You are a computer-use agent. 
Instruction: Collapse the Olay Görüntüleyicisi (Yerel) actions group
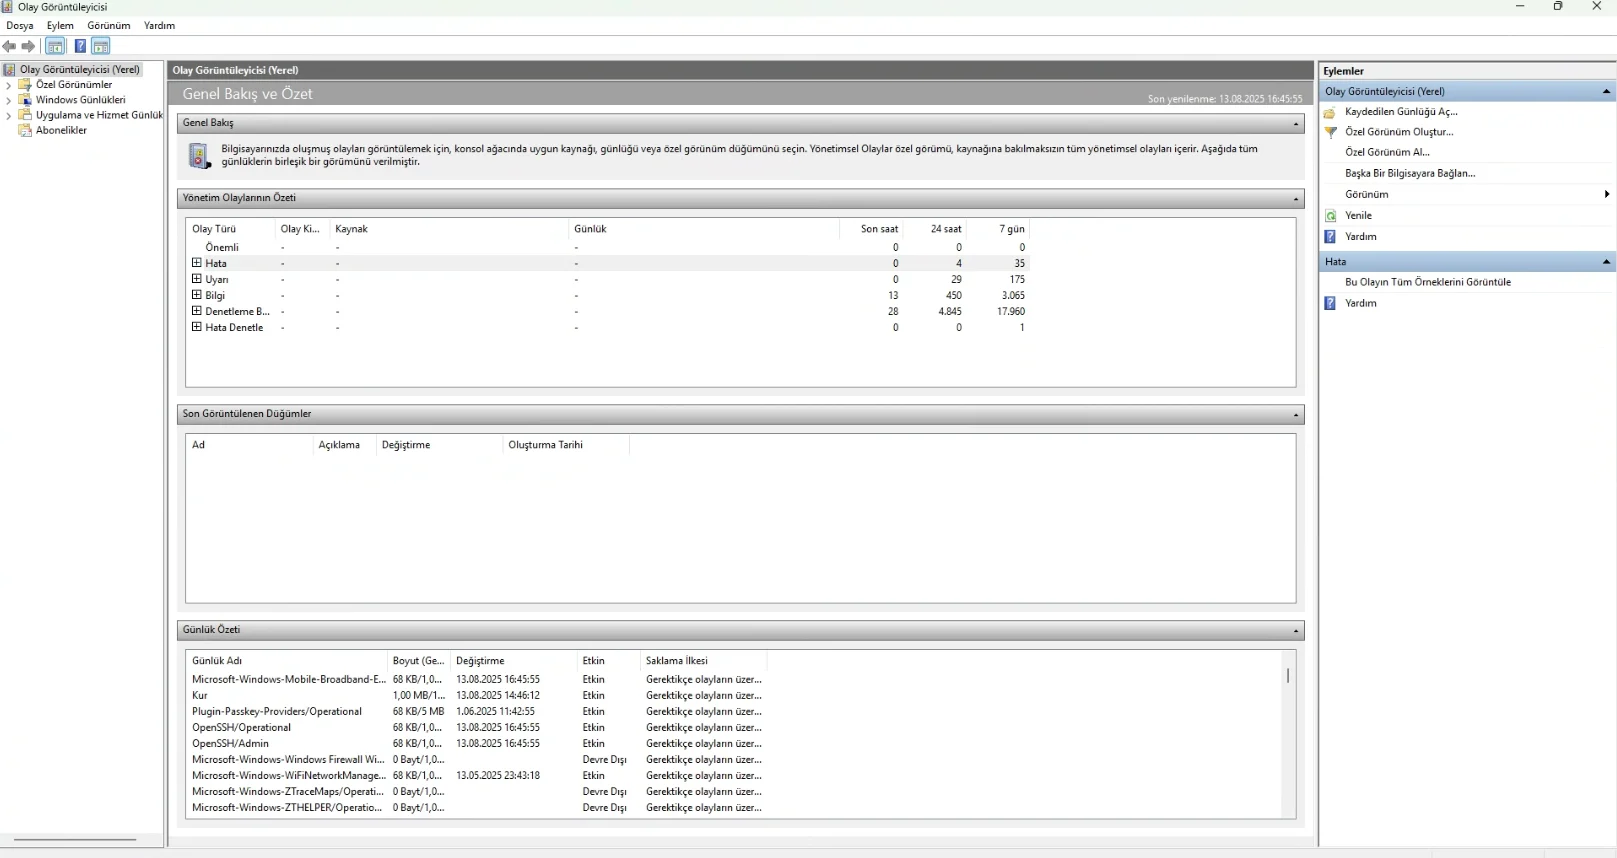coord(1606,91)
